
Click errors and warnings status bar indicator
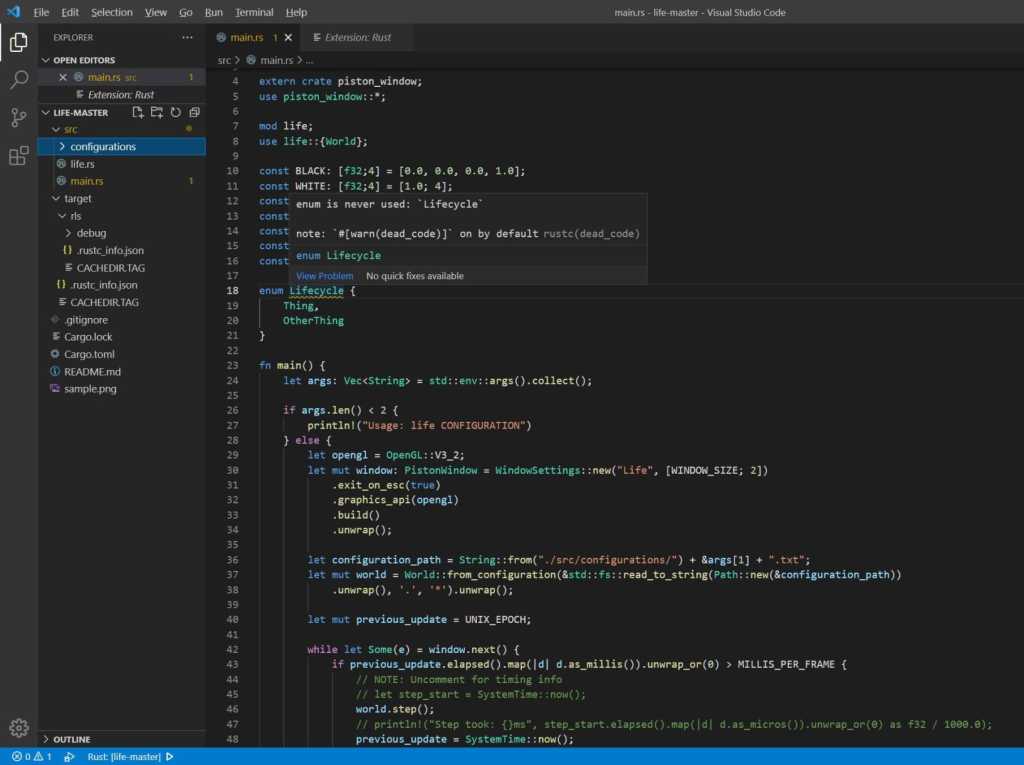click(x=32, y=757)
